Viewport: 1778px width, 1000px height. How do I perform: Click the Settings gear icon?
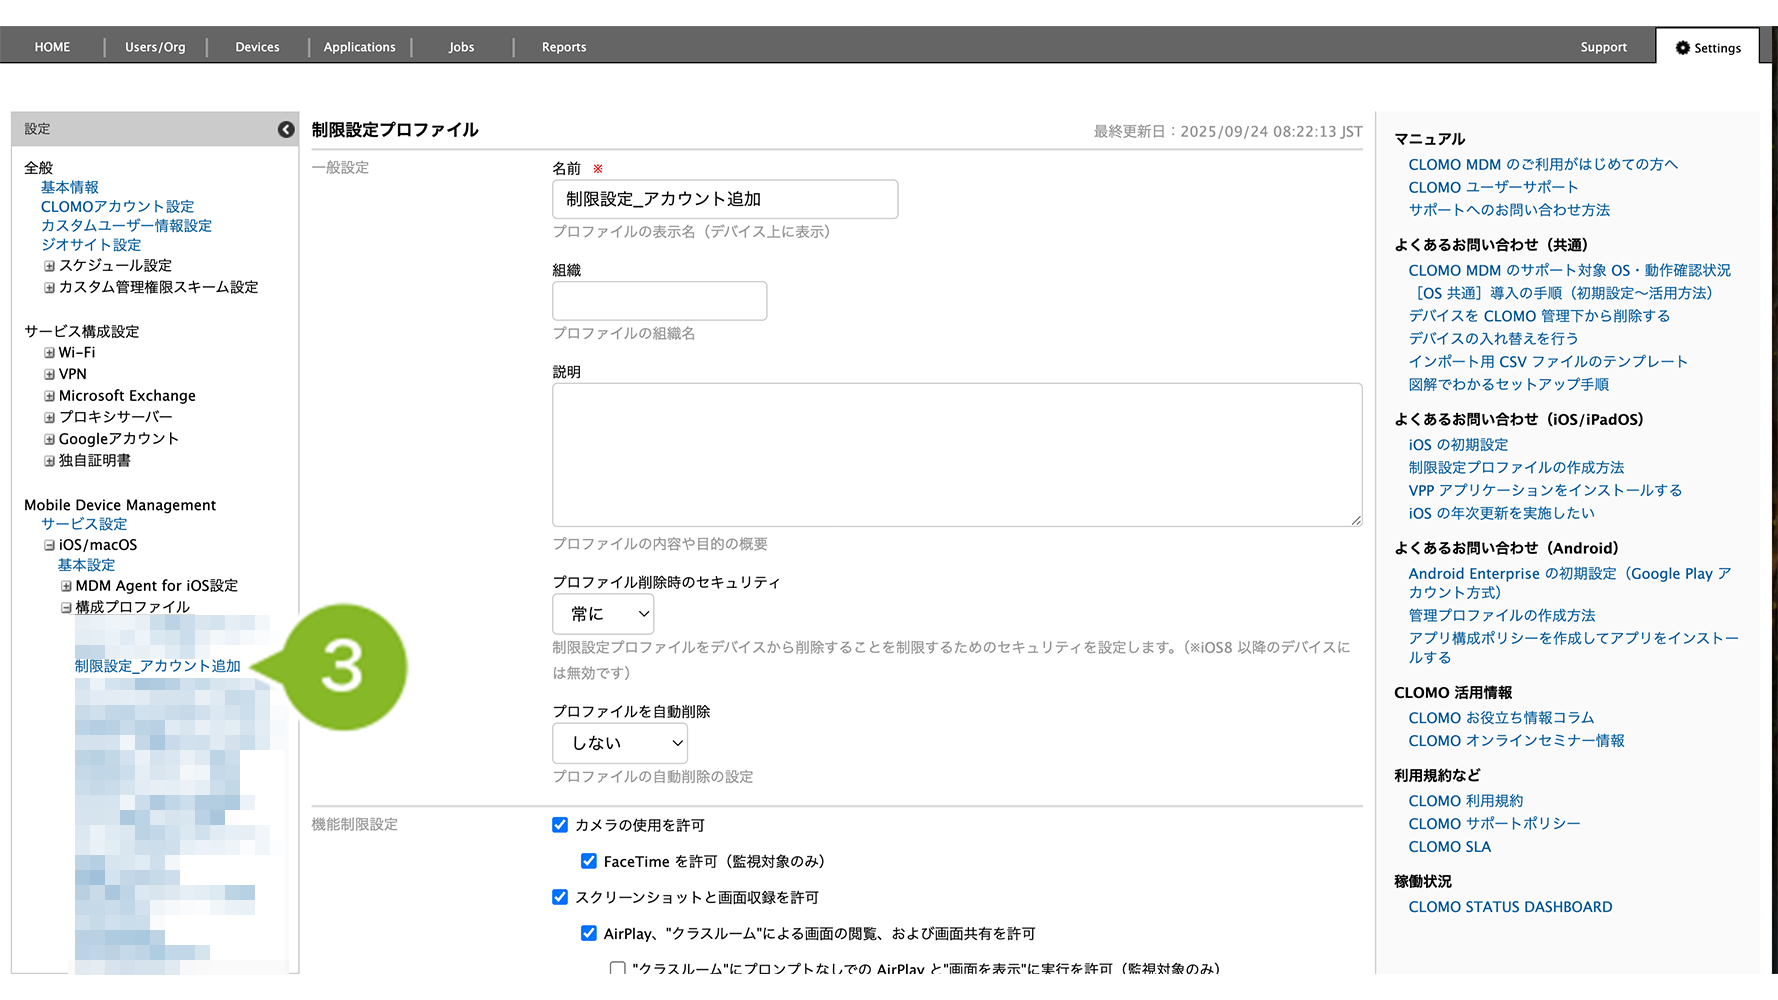click(1683, 48)
